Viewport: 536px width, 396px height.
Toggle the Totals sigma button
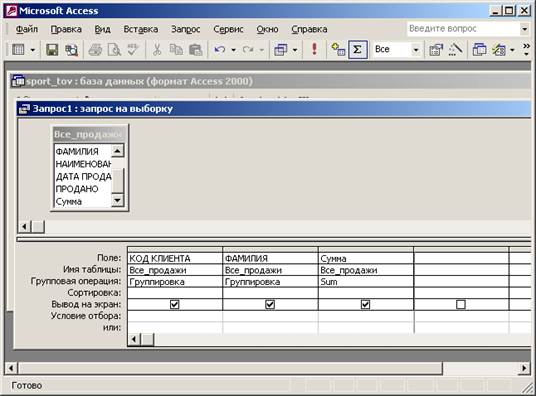pyautogui.click(x=358, y=50)
